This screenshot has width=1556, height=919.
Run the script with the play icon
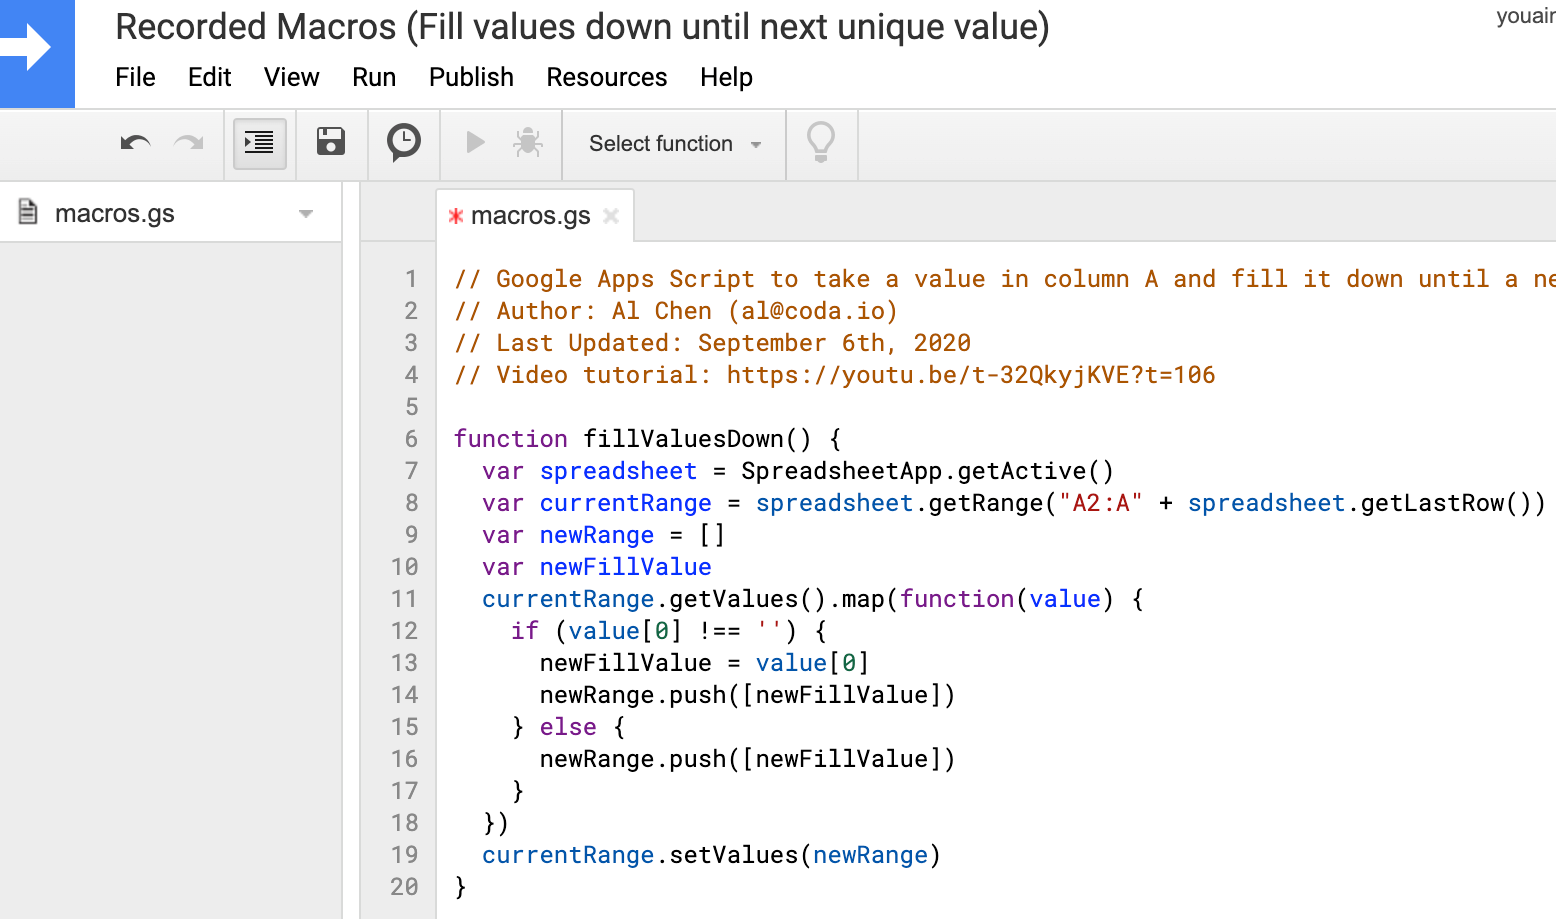(476, 143)
